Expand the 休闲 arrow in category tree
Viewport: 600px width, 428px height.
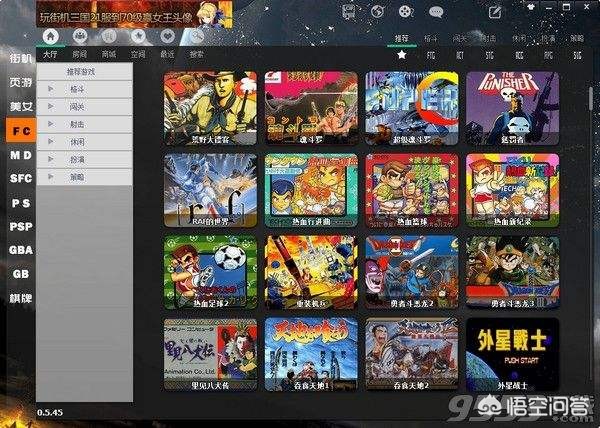(51, 142)
